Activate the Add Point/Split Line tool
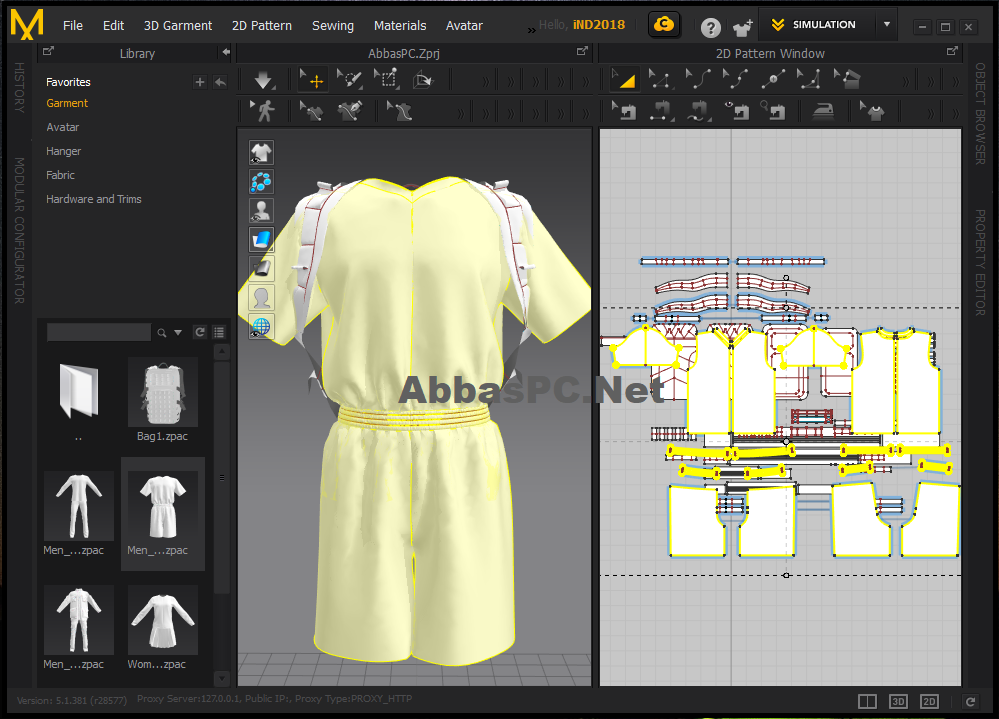The width and height of the screenshot is (999, 719). pyautogui.click(x=772, y=80)
